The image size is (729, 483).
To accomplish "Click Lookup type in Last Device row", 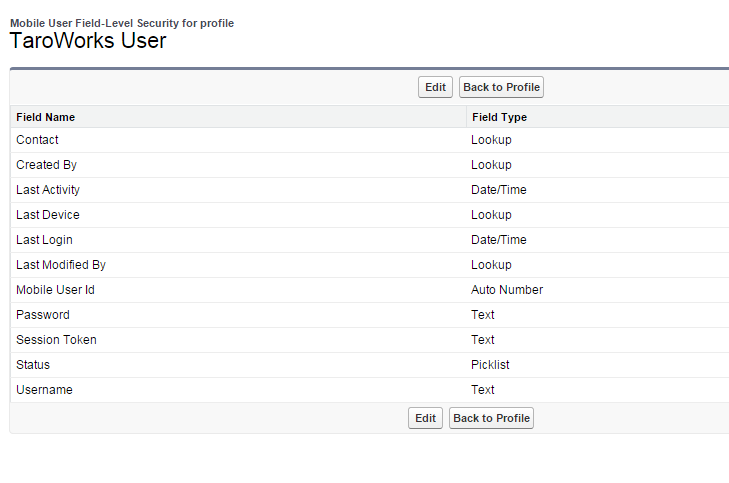I will 491,215.
